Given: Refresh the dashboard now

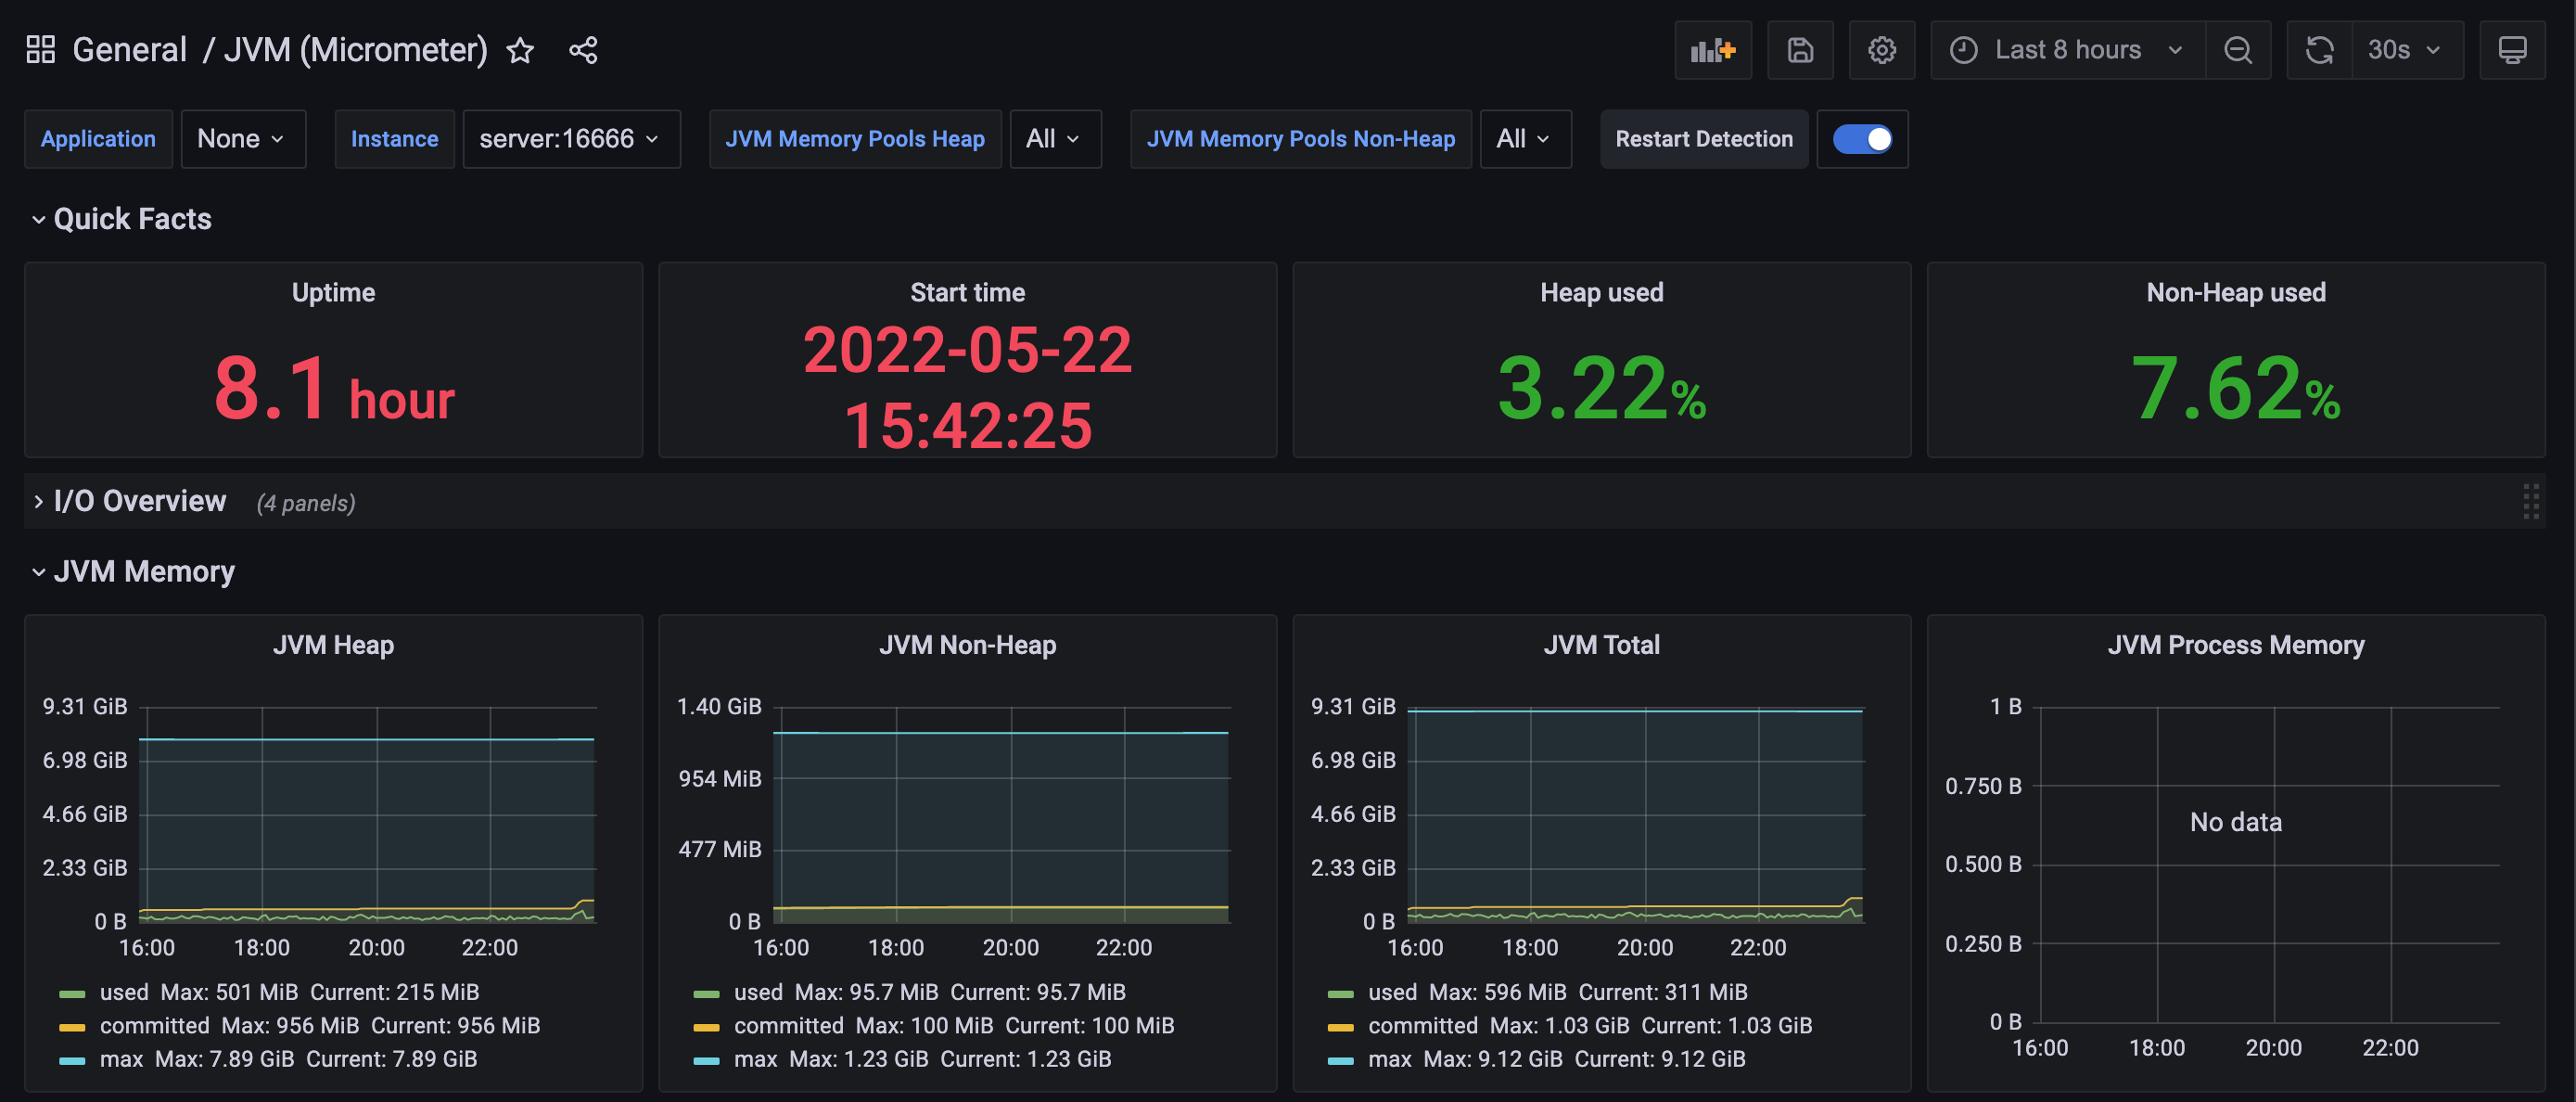Looking at the screenshot, I should tap(2319, 50).
